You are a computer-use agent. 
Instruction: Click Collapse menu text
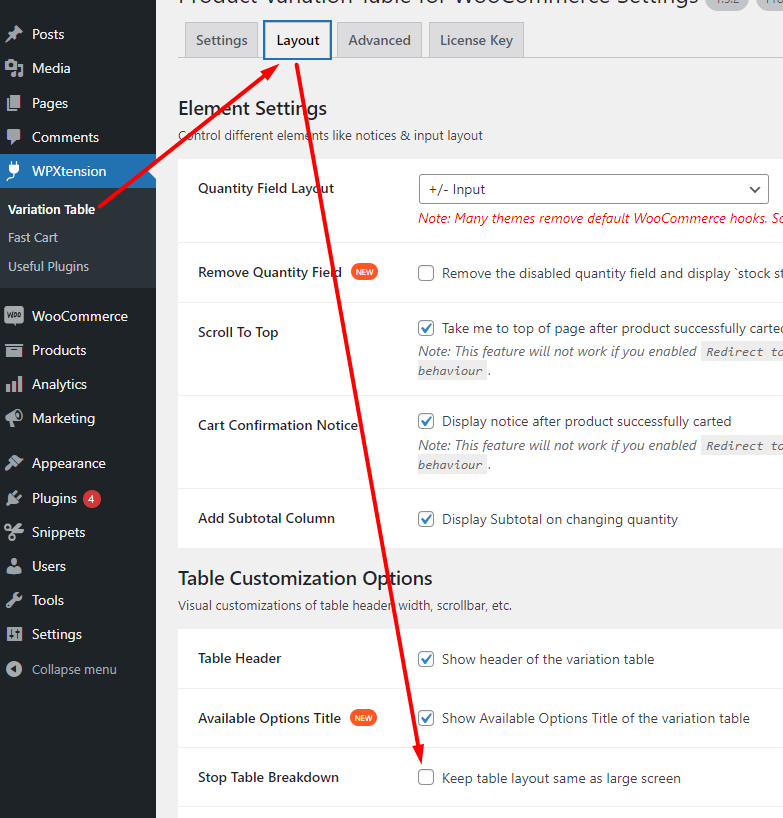[x=74, y=669]
